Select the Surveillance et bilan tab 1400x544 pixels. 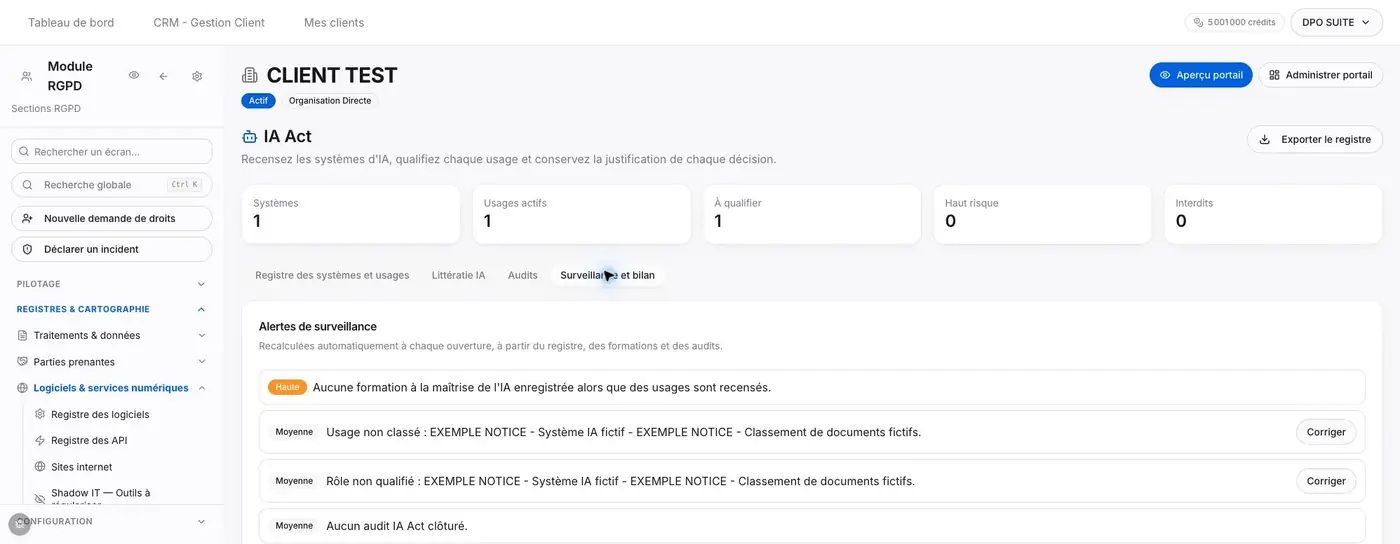(x=607, y=275)
